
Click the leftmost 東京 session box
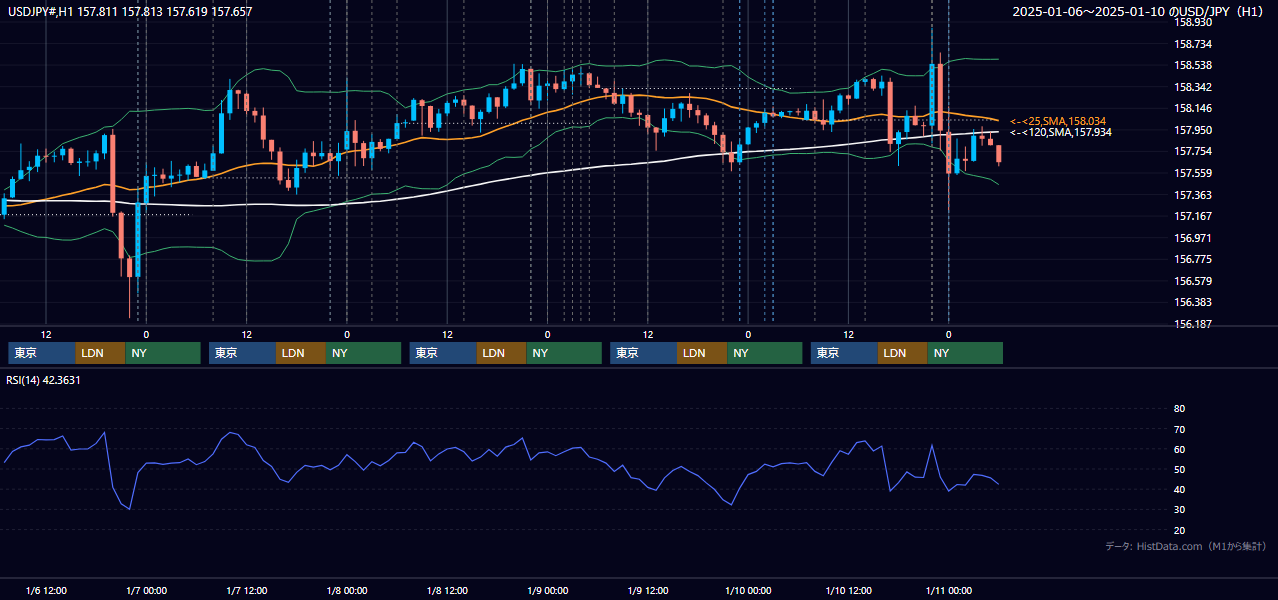pyautogui.click(x=42, y=353)
